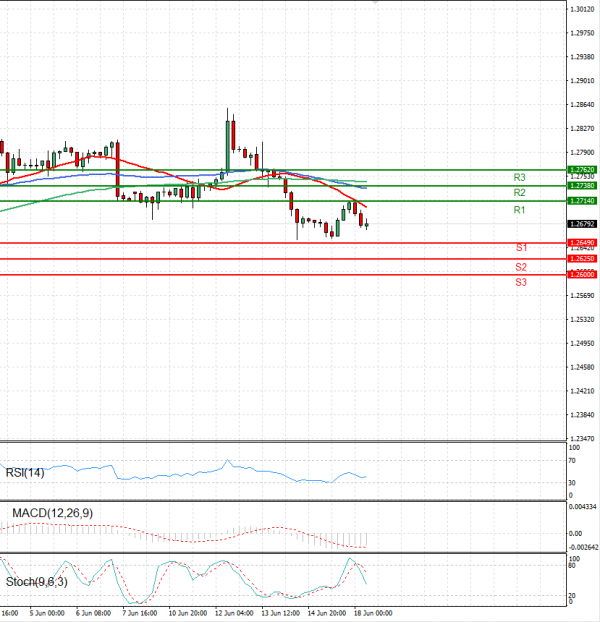The height and width of the screenshot is (622, 600).
Task: Select the Stoch(9,6,3) indicator title
Action: [38, 581]
